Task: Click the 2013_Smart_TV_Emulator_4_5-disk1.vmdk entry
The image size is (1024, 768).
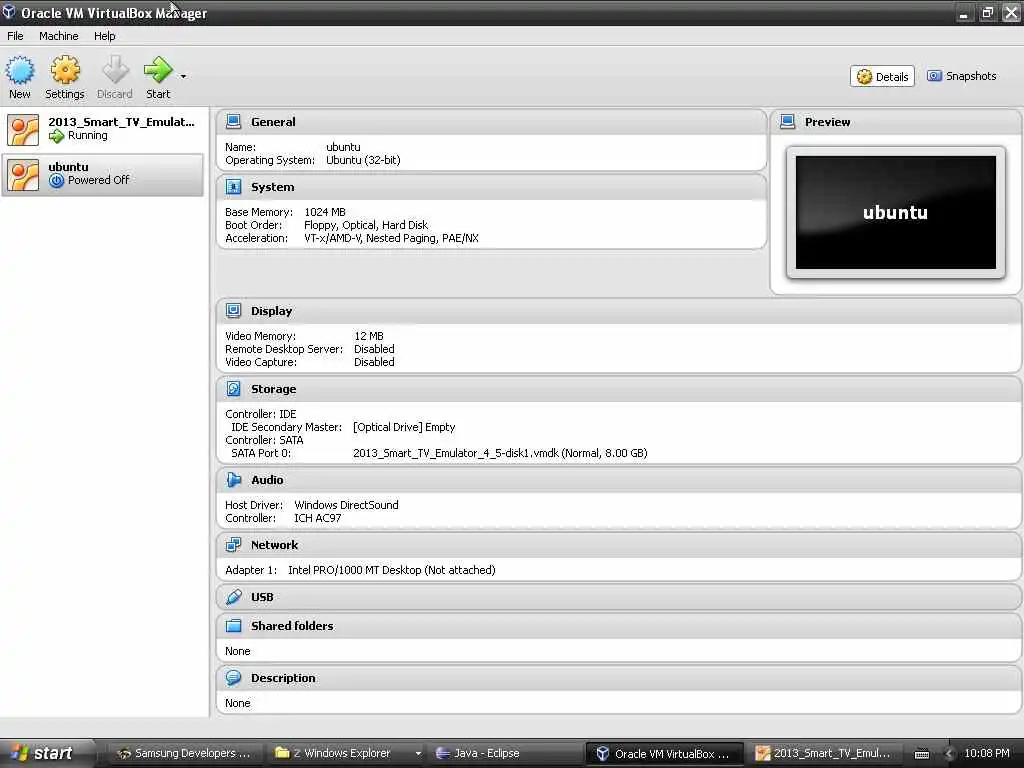Action: [500, 453]
